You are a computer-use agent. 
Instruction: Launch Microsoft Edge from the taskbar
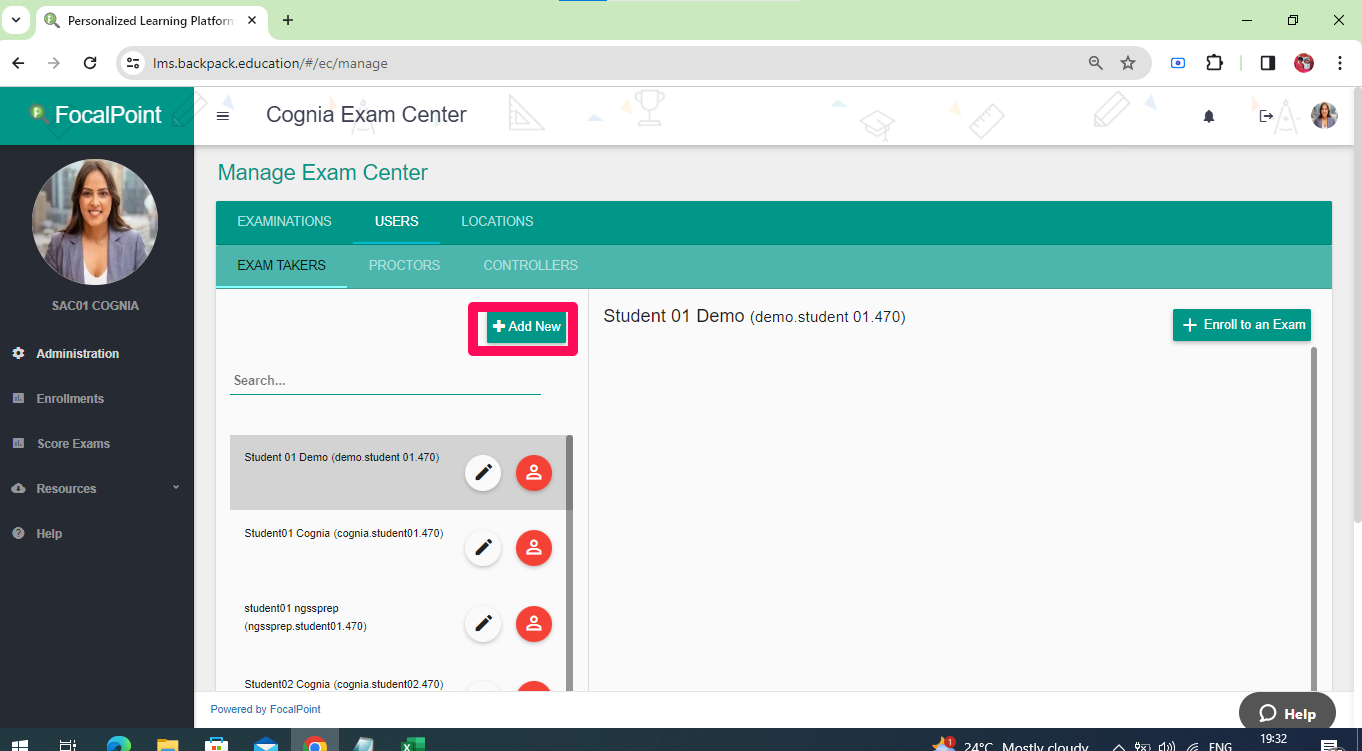pos(119,745)
